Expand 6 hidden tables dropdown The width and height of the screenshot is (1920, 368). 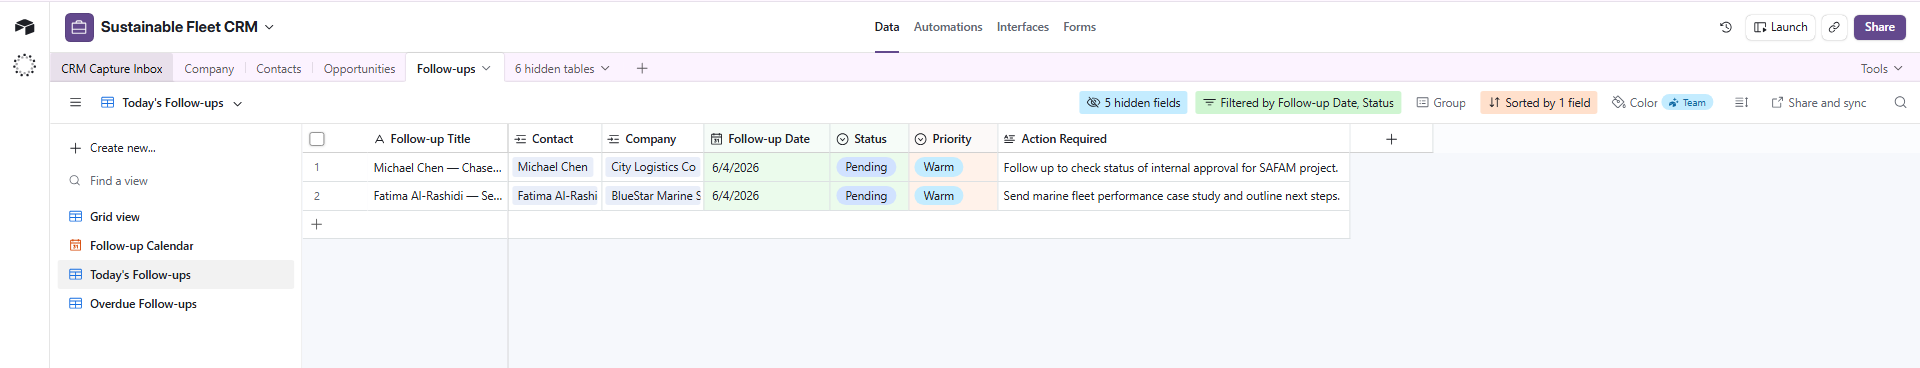tap(562, 68)
